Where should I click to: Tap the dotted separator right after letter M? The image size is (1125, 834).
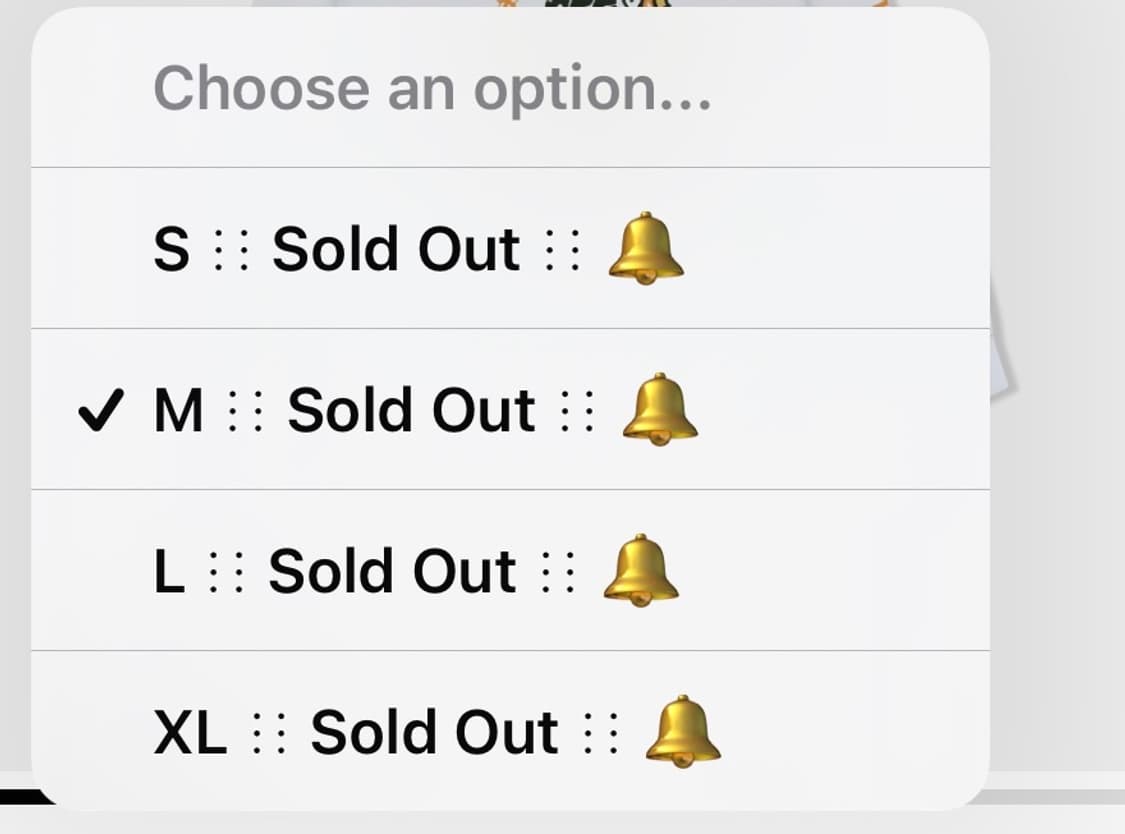246,412
